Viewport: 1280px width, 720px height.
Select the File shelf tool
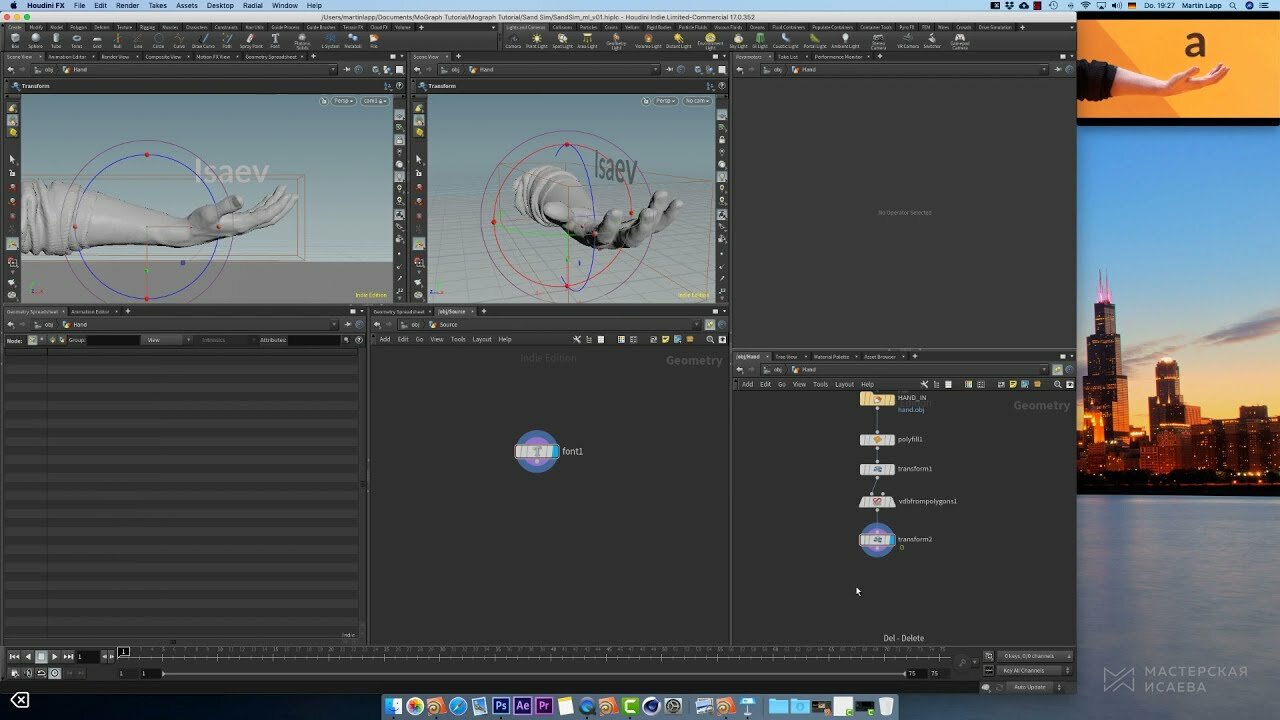point(374,39)
